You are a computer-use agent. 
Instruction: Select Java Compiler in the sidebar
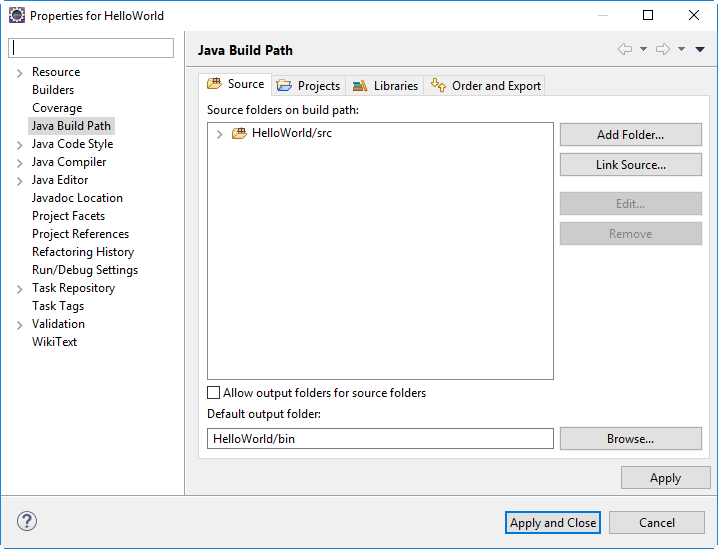(x=69, y=162)
